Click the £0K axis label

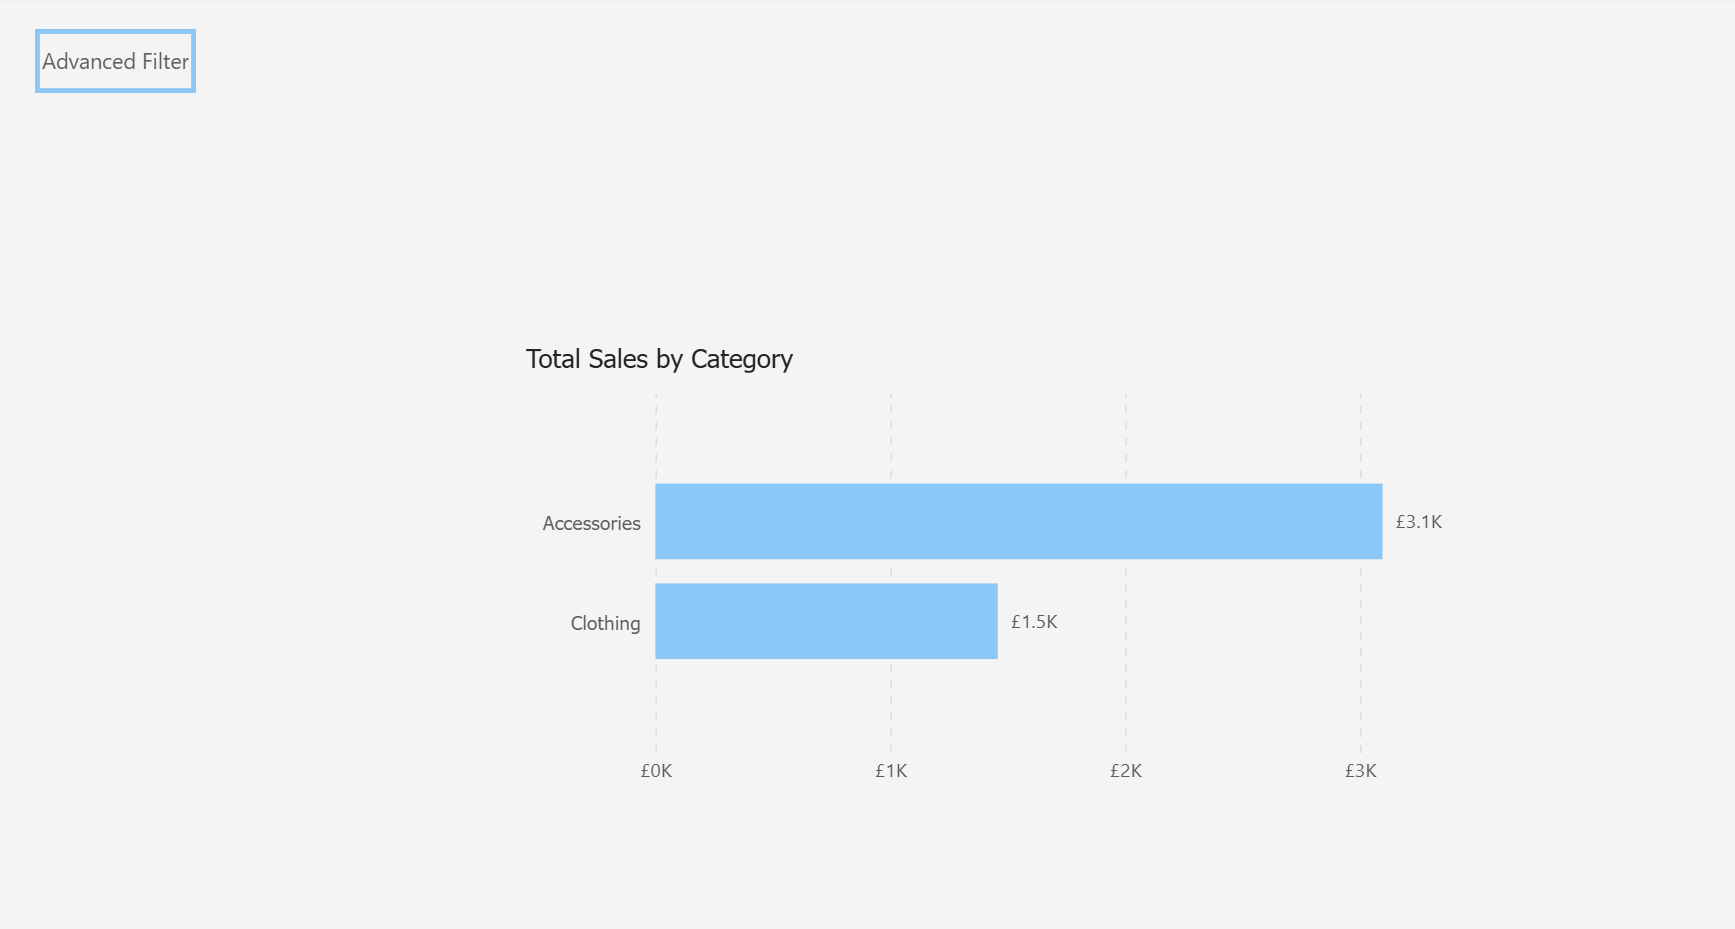coord(656,771)
